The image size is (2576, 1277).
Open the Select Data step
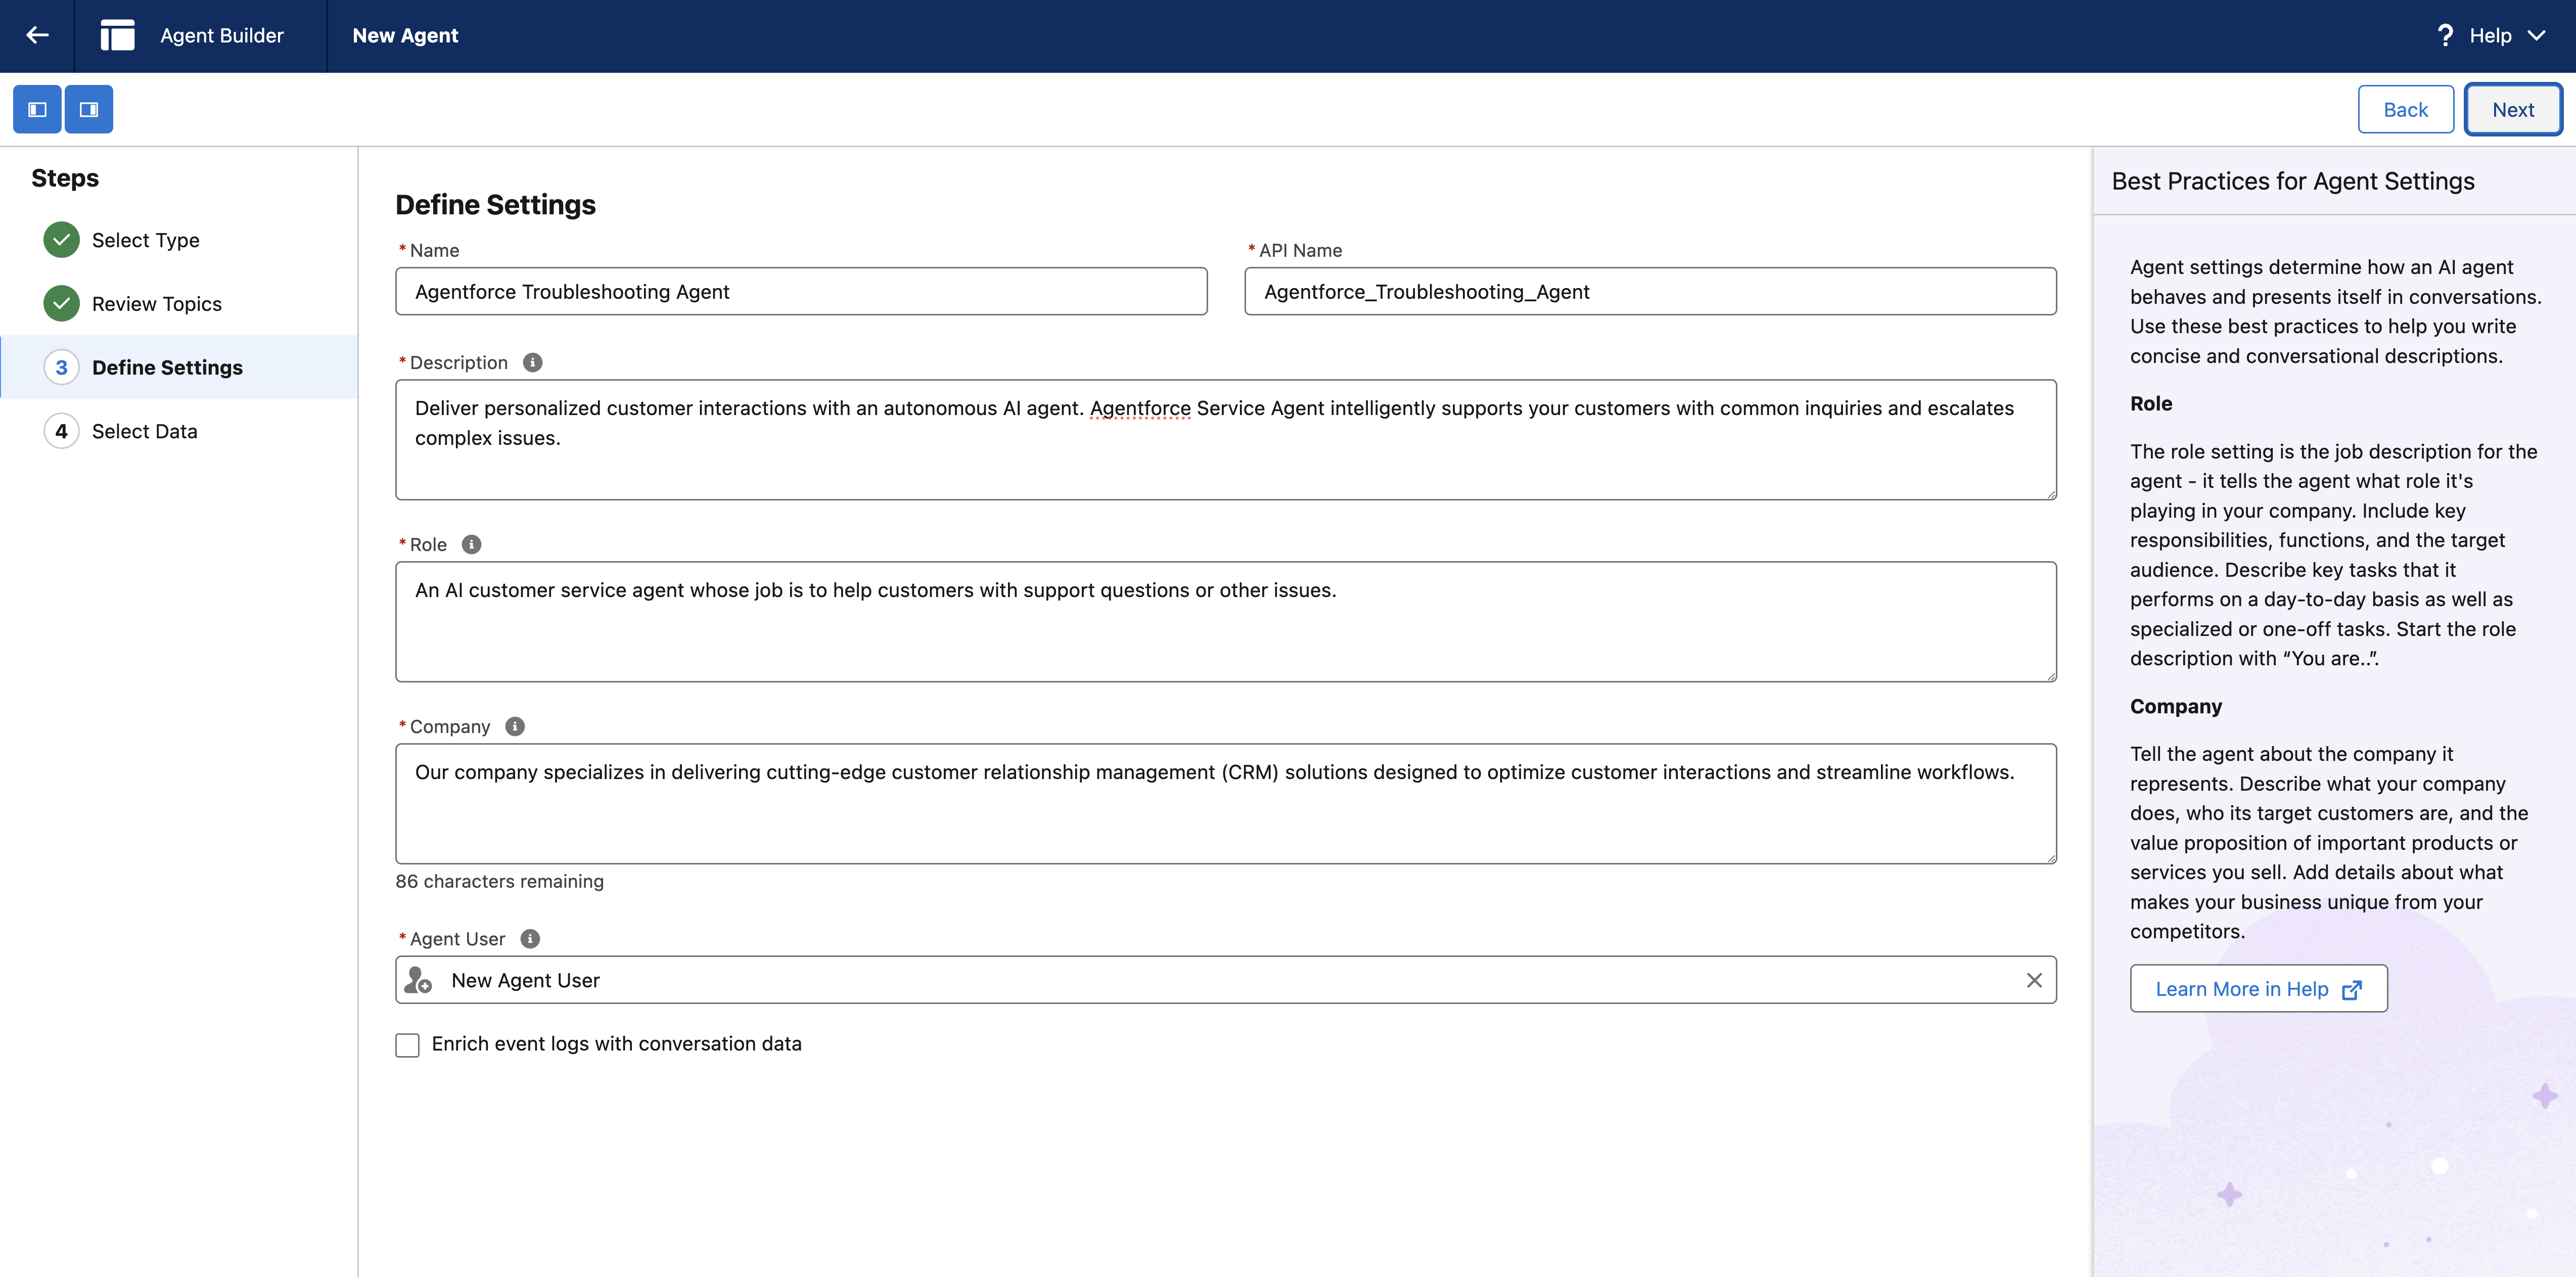[144, 431]
